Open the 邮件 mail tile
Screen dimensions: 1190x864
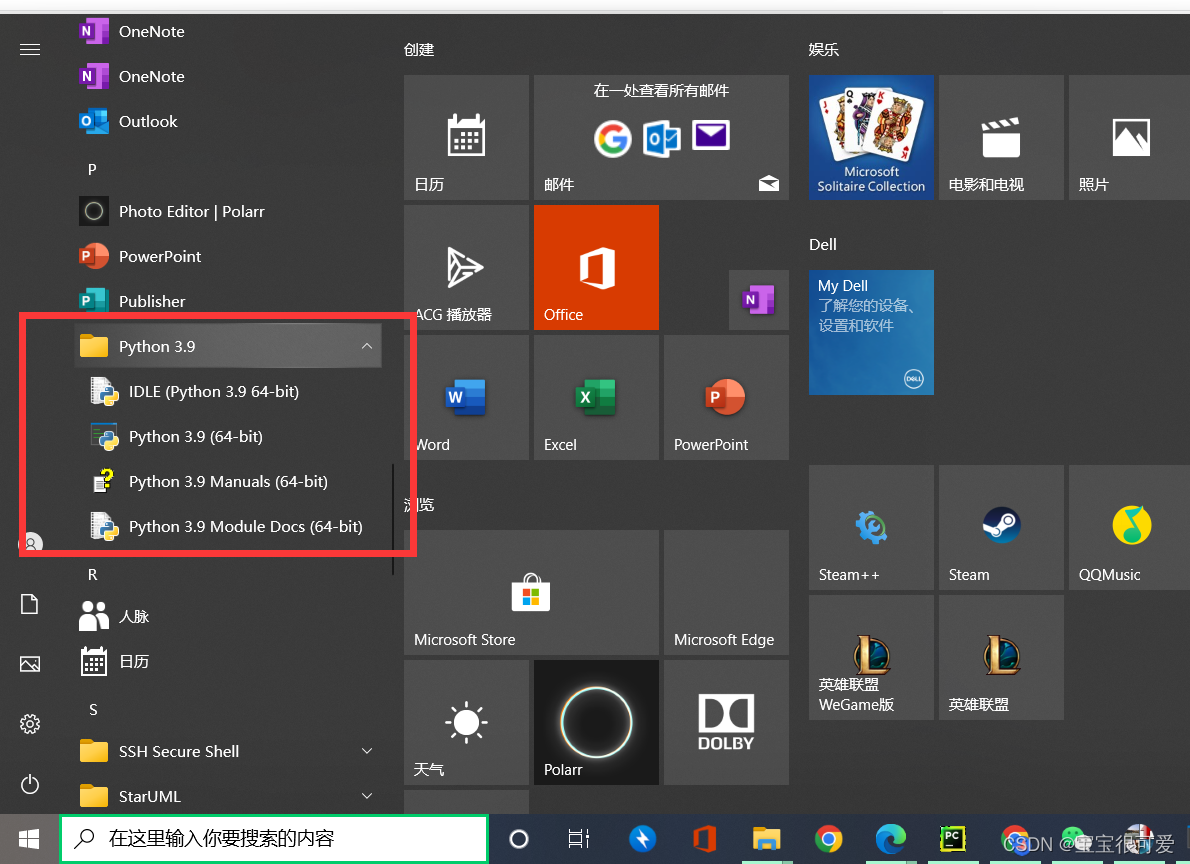pos(661,137)
